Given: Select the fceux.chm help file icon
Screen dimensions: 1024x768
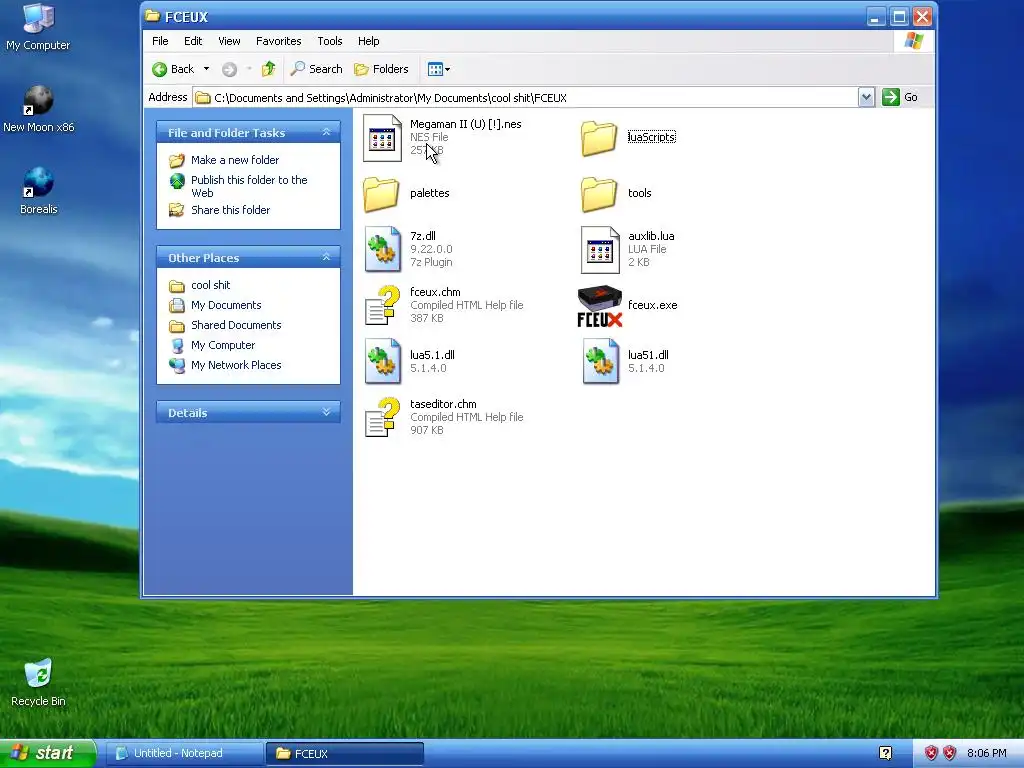Looking at the screenshot, I should coord(383,305).
